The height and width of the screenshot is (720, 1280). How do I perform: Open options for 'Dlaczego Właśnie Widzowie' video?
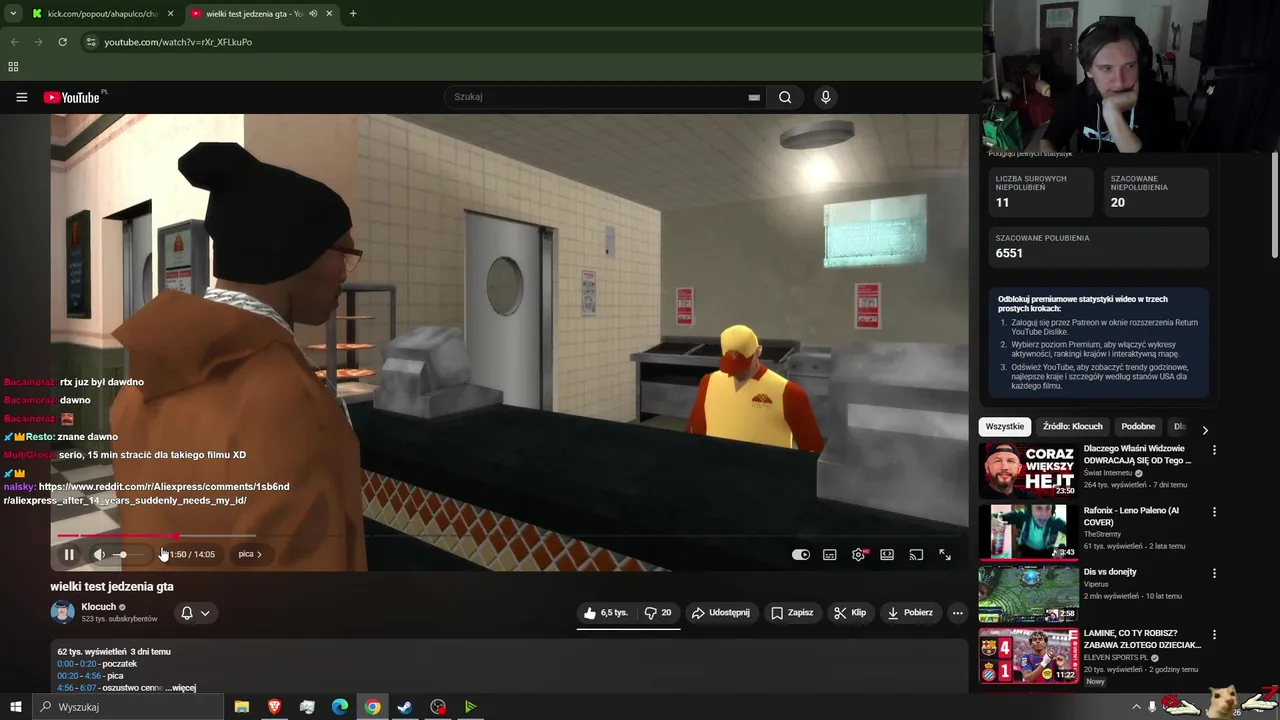[x=1214, y=450]
